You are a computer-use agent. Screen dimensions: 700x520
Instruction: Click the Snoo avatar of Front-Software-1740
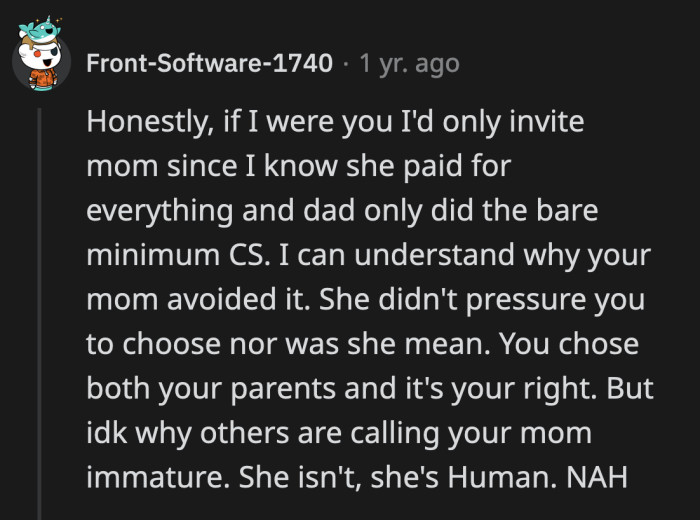[41, 60]
